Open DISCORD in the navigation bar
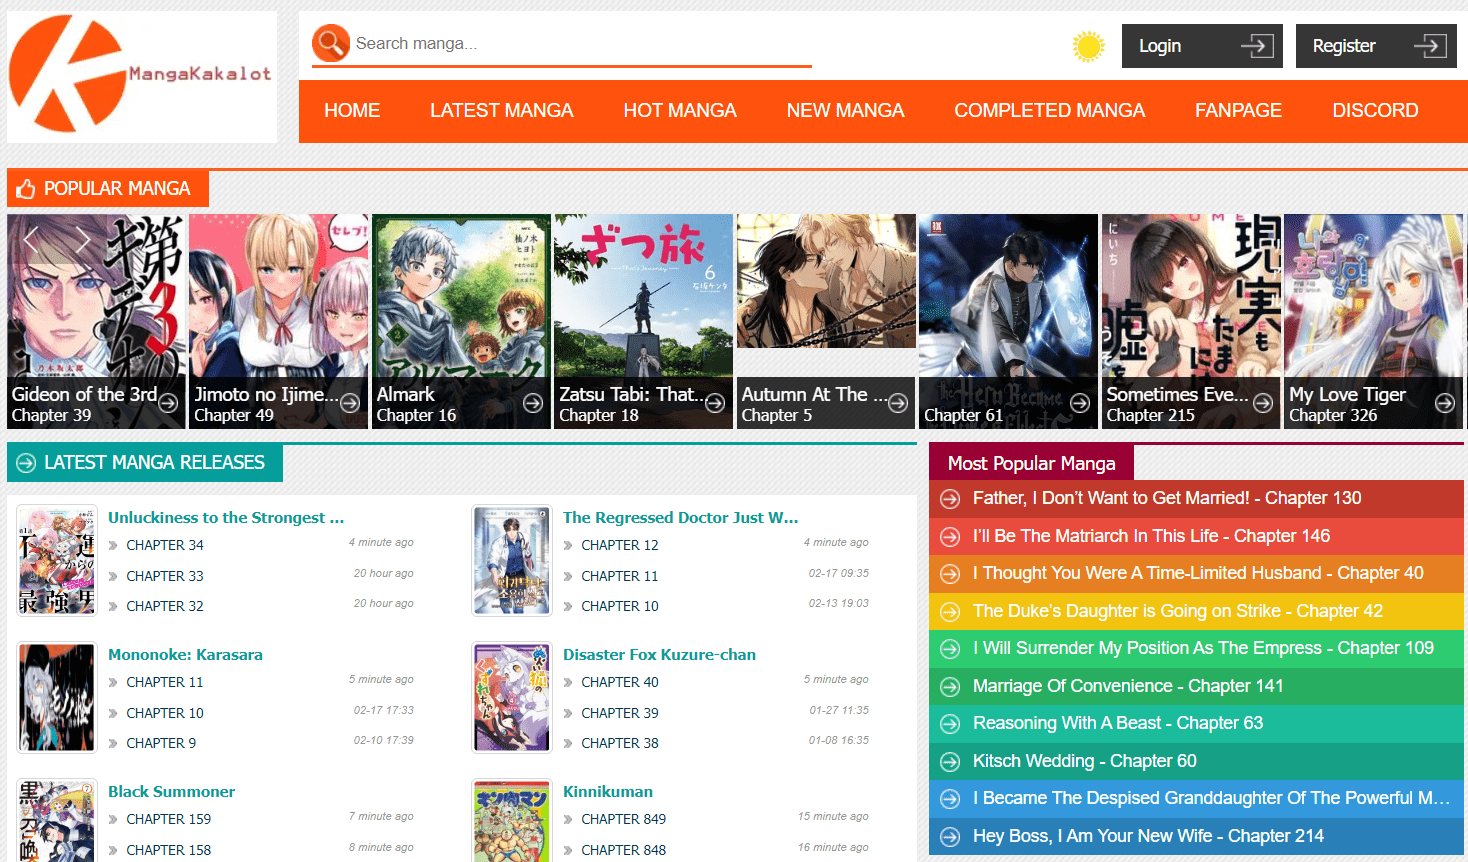The height and width of the screenshot is (862, 1468). point(1375,111)
